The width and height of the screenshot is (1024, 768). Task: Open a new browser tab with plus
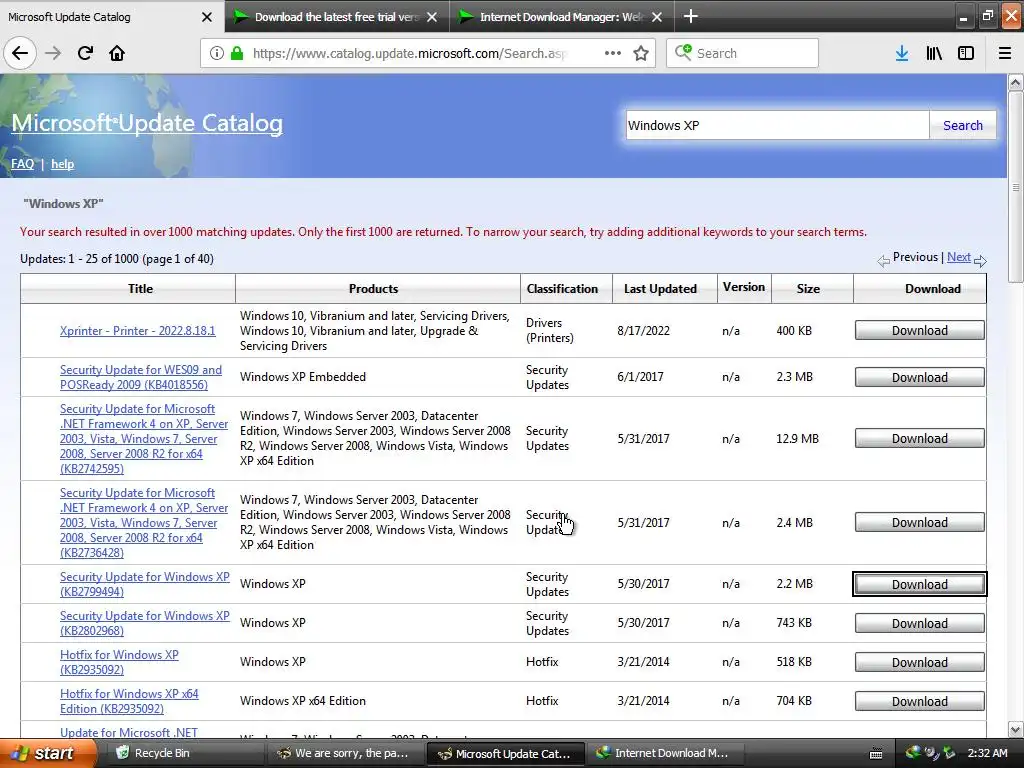[690, 16]
